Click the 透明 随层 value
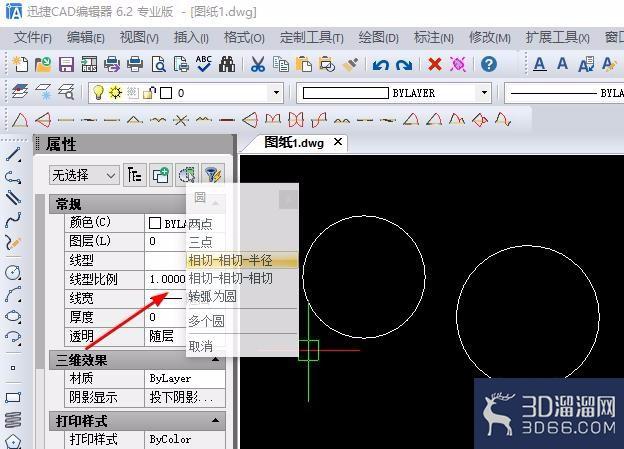 click(x=167, y=336)
